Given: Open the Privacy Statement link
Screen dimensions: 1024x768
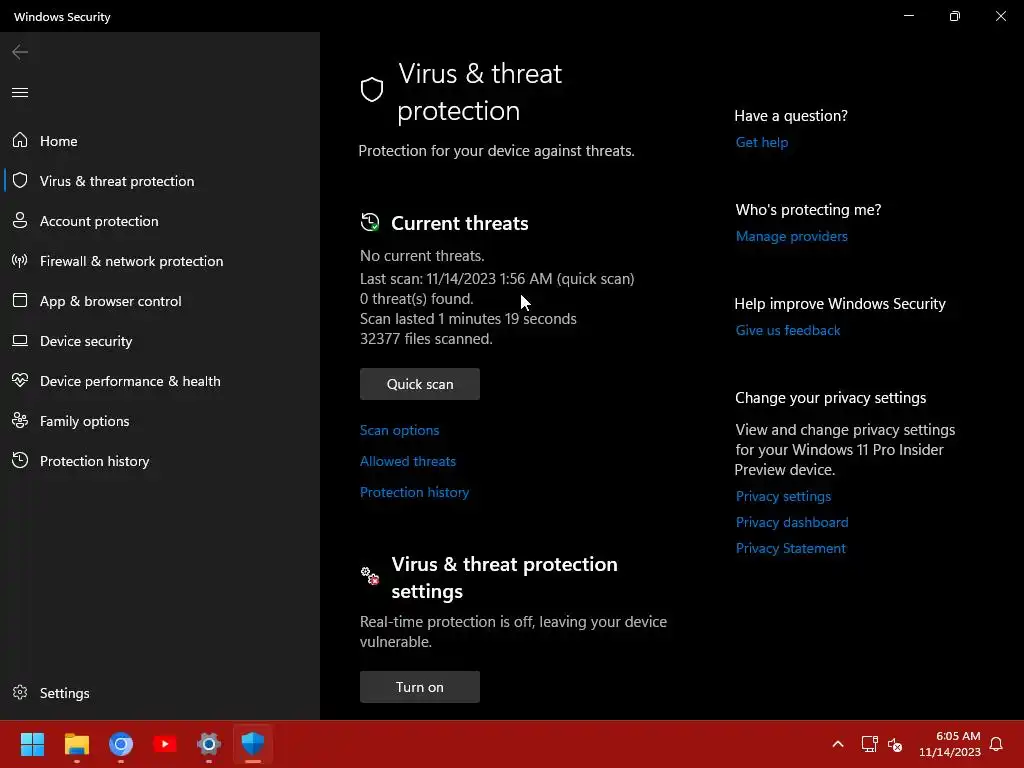Looking at the screenshot, I should pos(790,549).
